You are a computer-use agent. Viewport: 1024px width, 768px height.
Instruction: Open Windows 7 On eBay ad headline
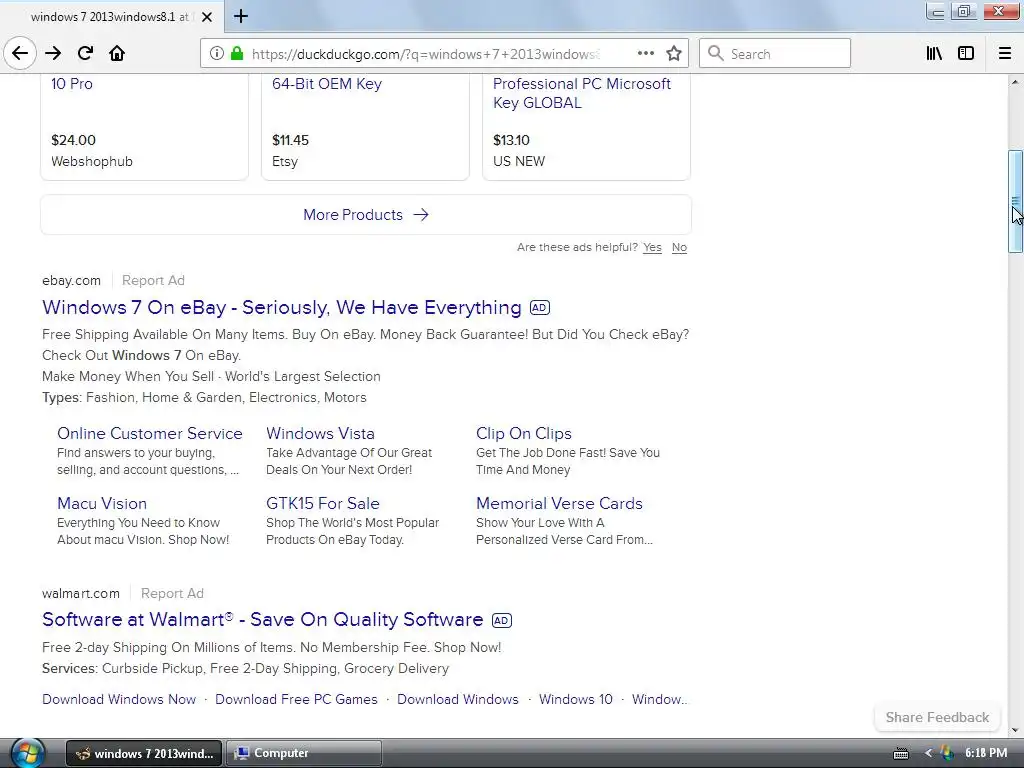click(281, 307)
